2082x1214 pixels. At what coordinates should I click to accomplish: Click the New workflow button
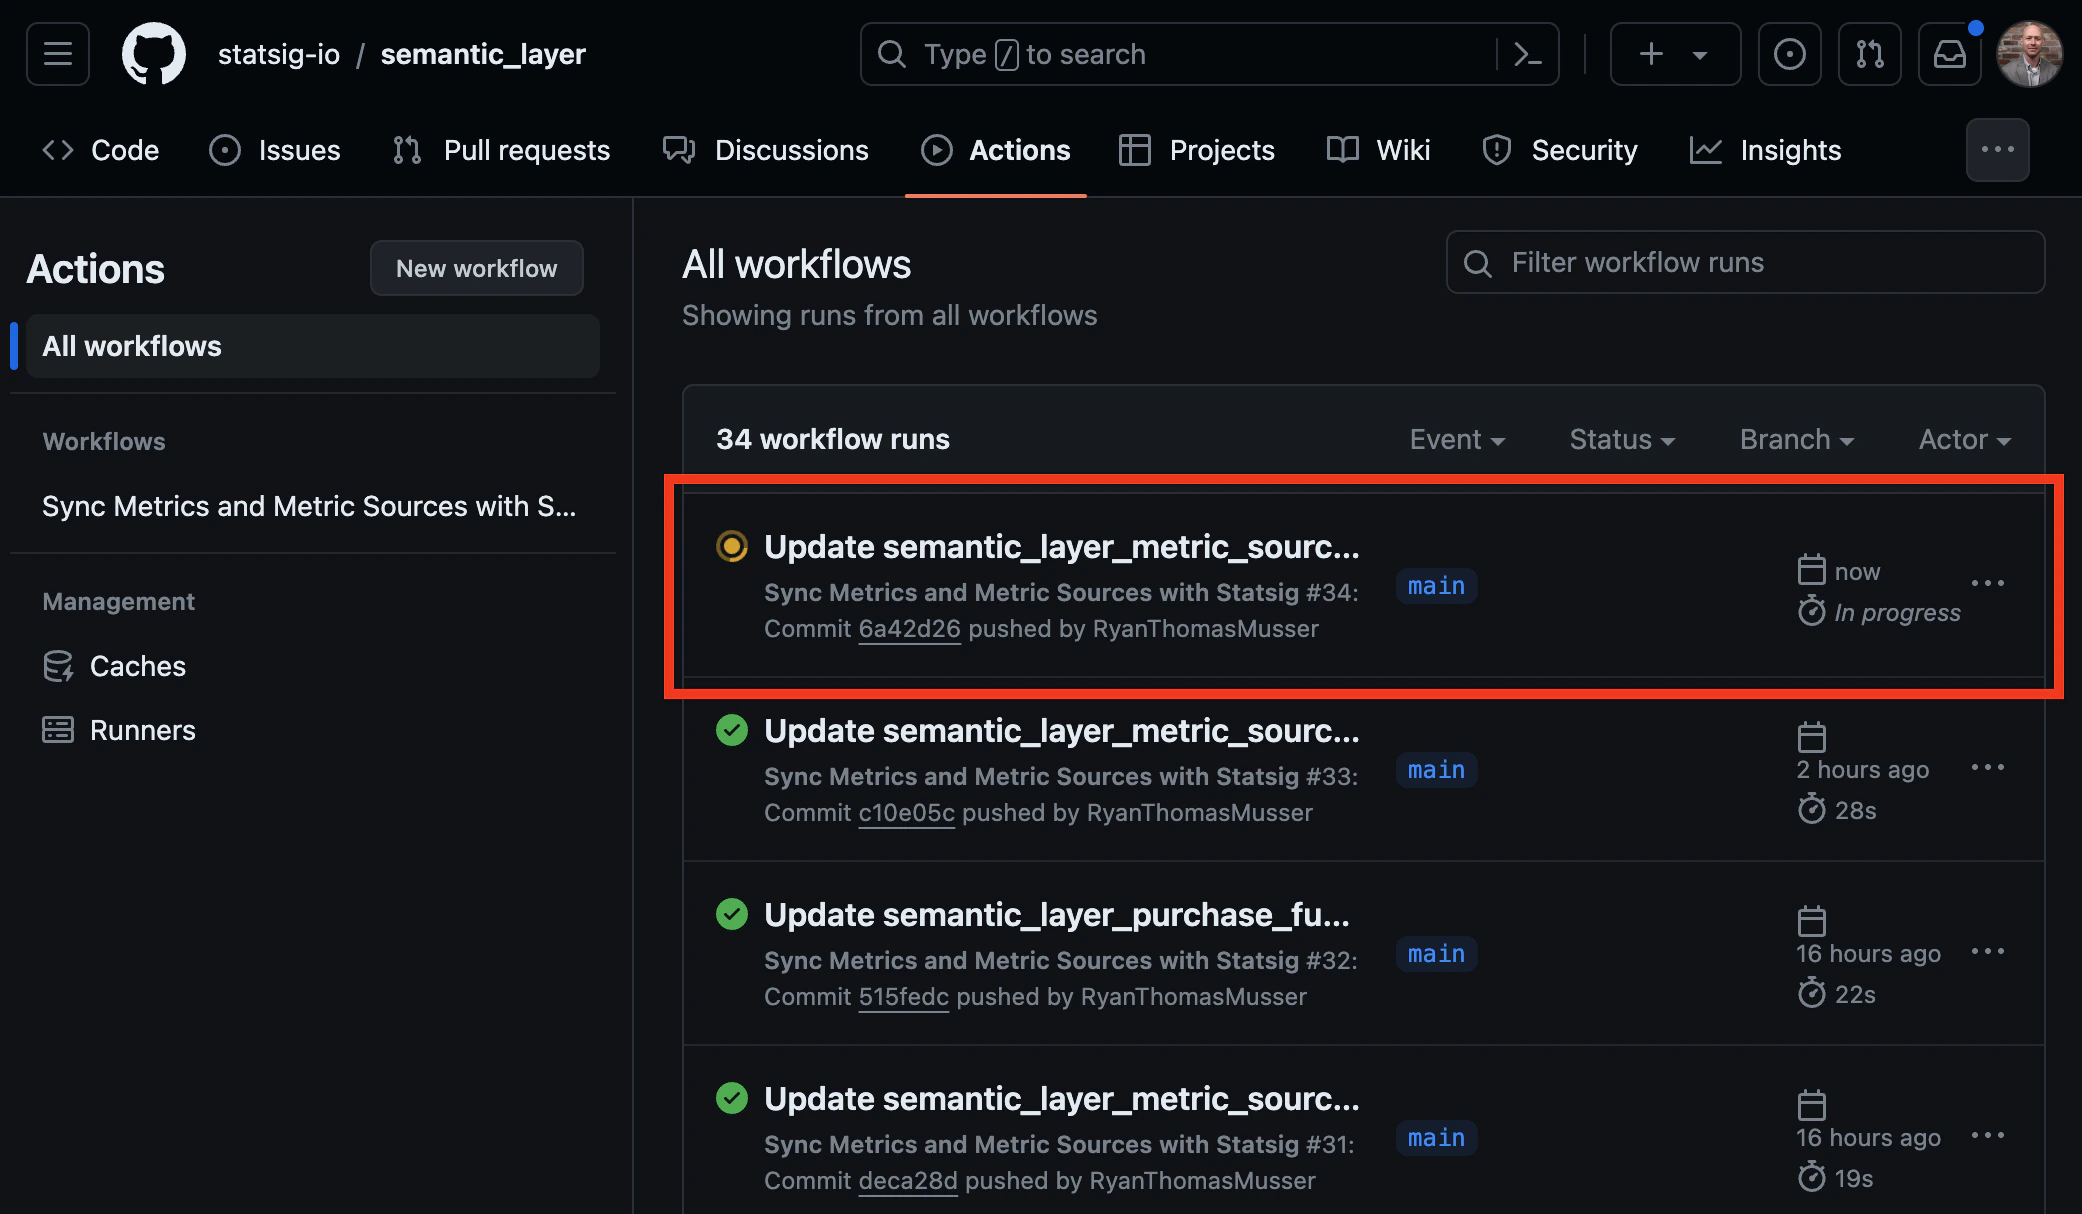476,268
